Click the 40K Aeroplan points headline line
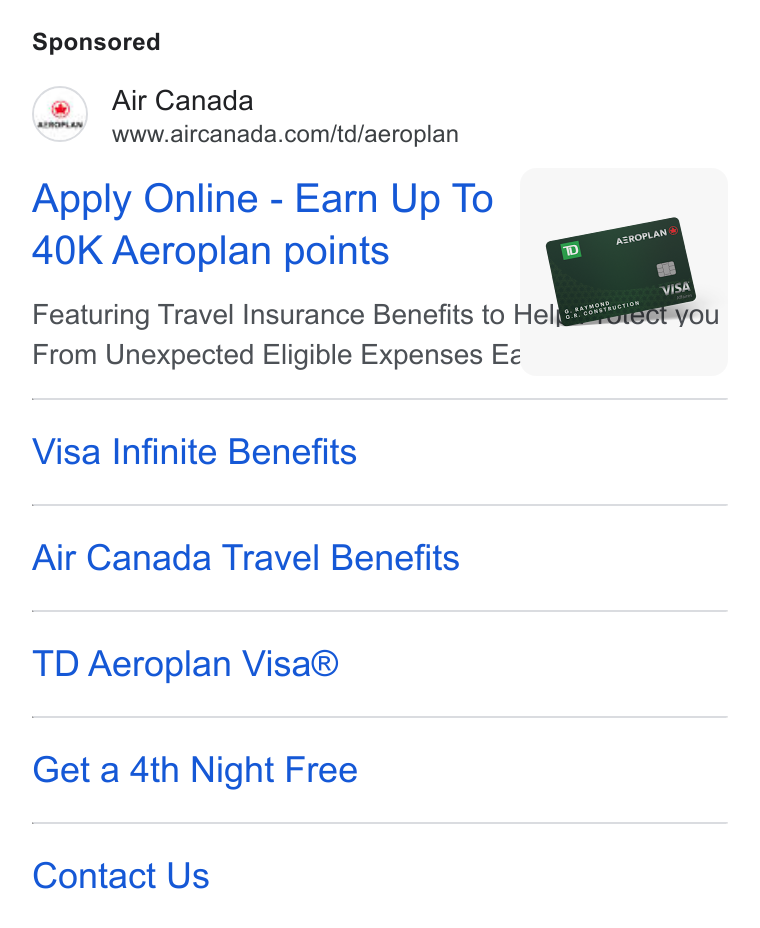 tap(211, 250)
